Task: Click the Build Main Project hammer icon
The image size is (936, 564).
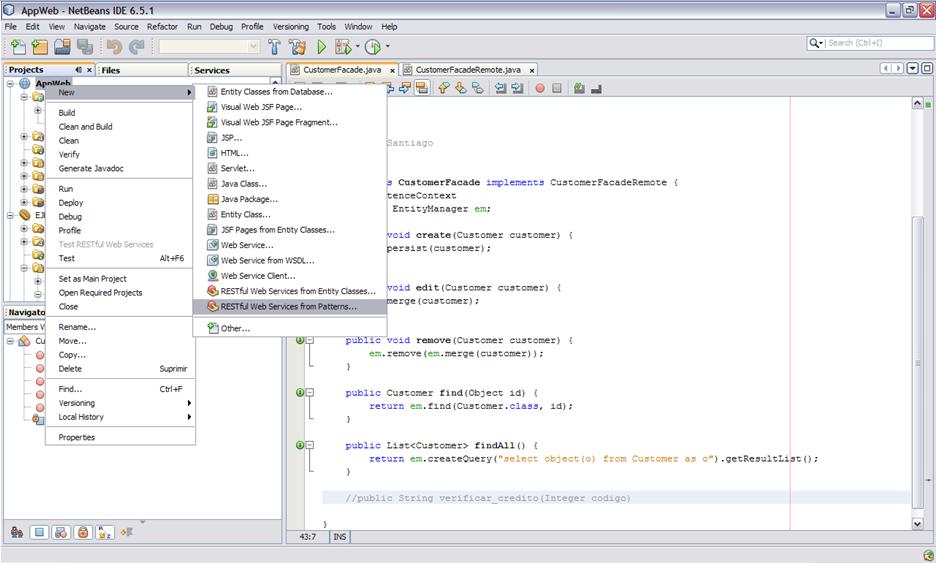Action: tap(274, 47)
